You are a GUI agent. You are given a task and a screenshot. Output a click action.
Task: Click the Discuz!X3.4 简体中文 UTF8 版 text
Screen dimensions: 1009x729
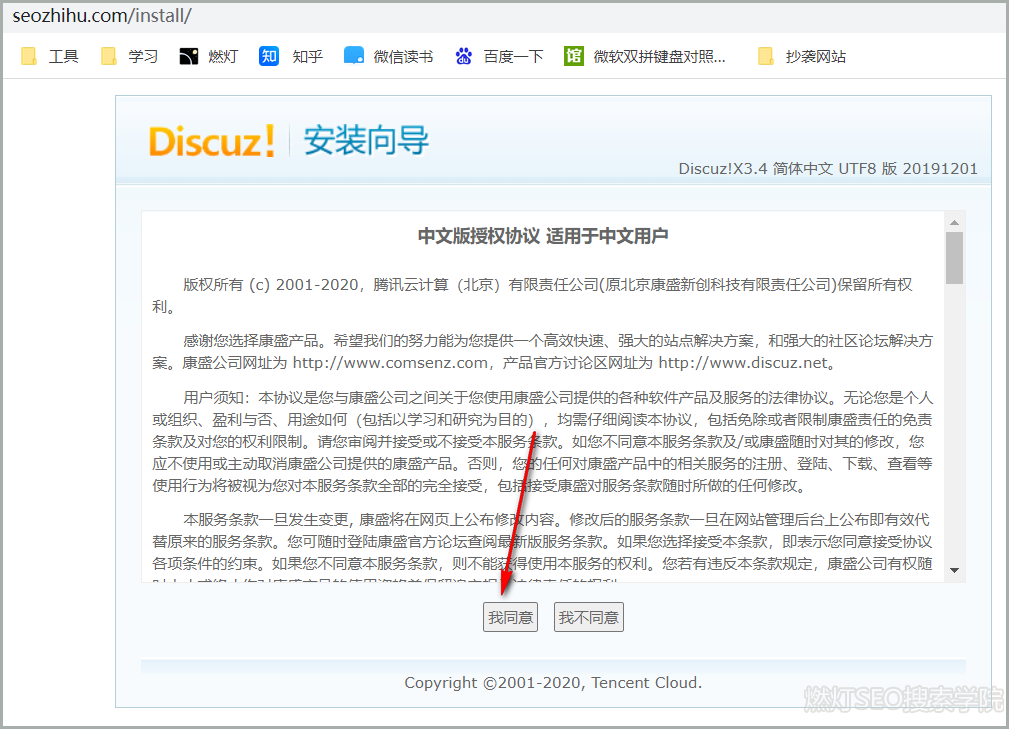(788, 169)
